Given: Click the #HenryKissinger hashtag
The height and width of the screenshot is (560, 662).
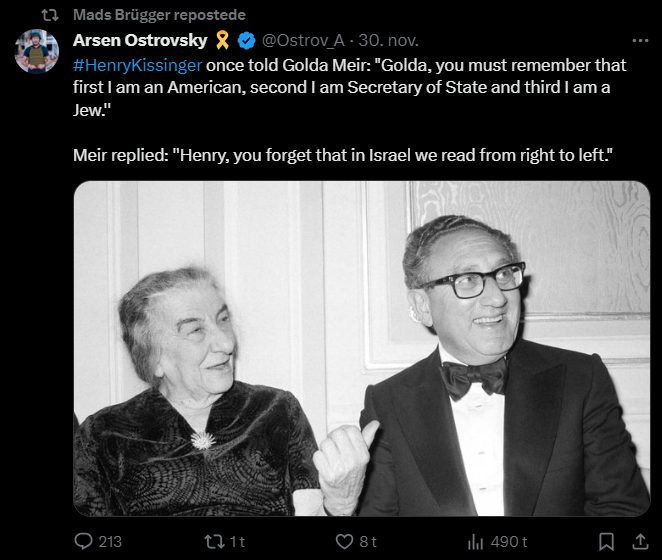Looking at the screenshot, I should pos(137,65).
